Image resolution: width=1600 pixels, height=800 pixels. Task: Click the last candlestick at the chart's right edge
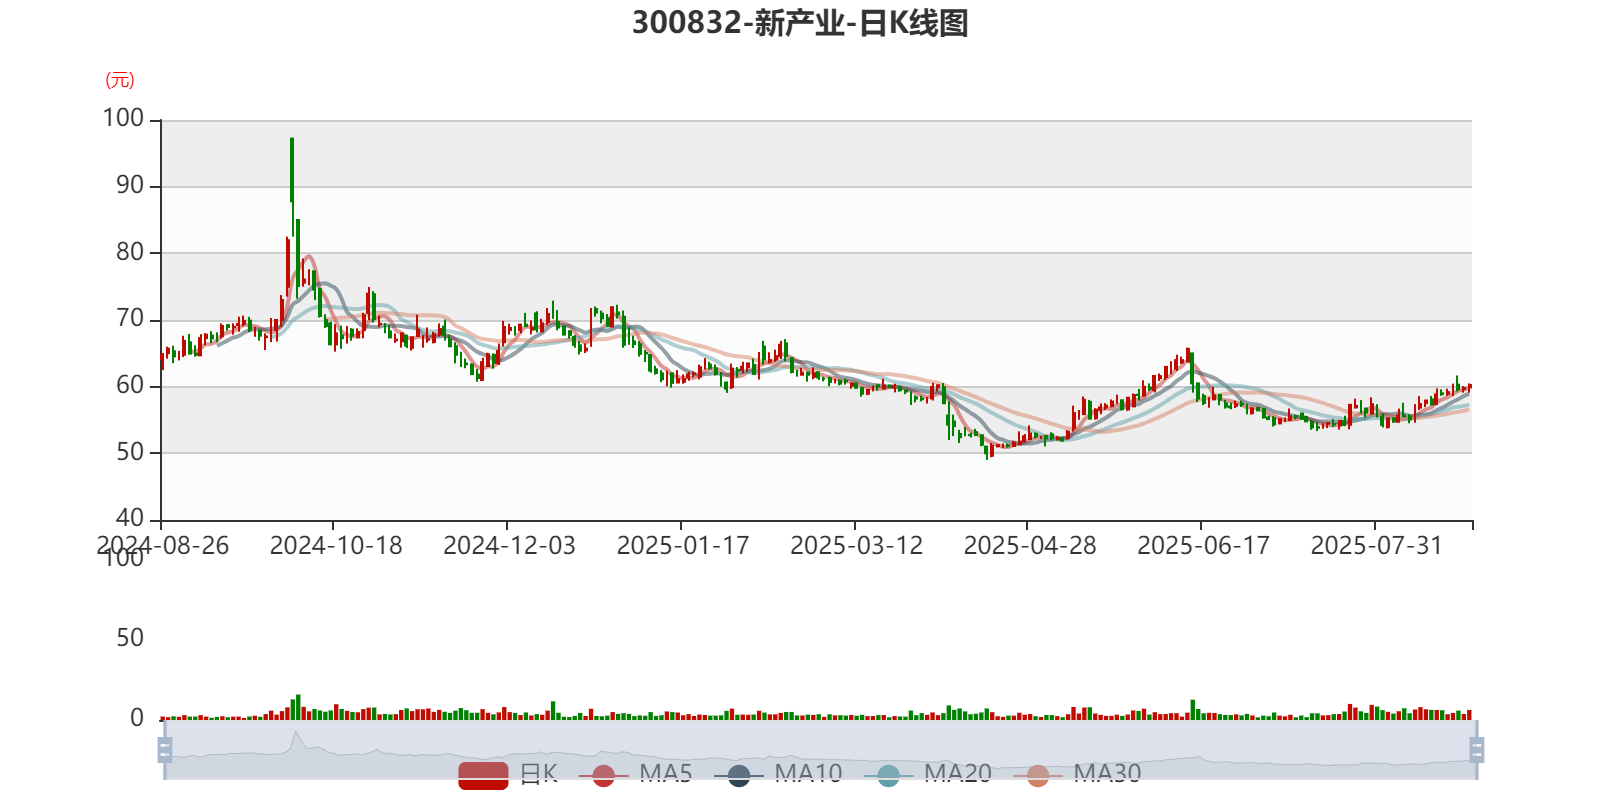point(1469,387)
